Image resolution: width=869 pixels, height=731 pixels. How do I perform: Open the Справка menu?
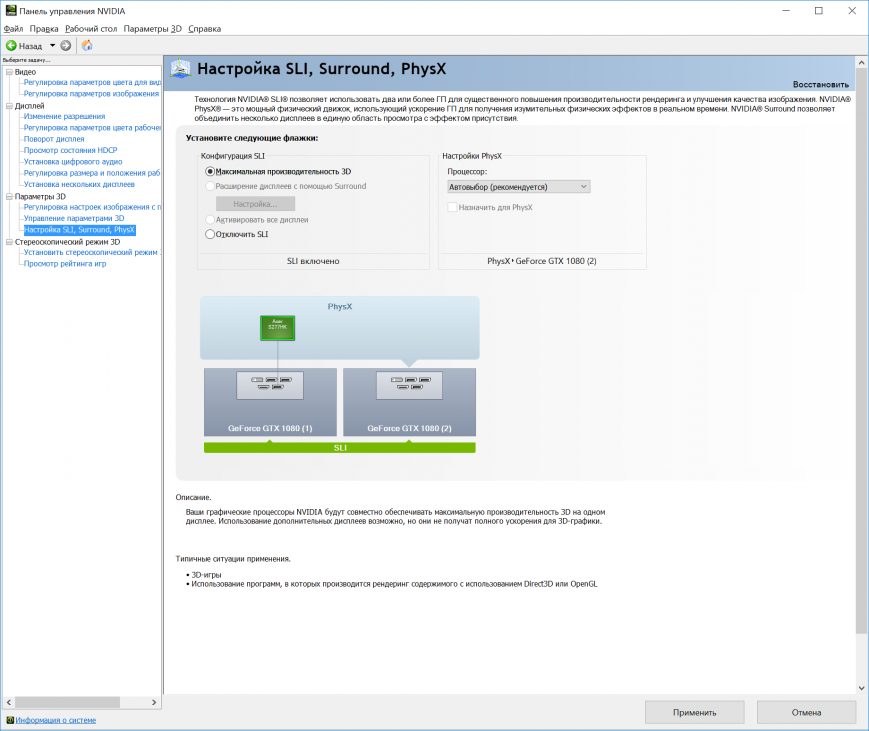[x=205, y=29]
